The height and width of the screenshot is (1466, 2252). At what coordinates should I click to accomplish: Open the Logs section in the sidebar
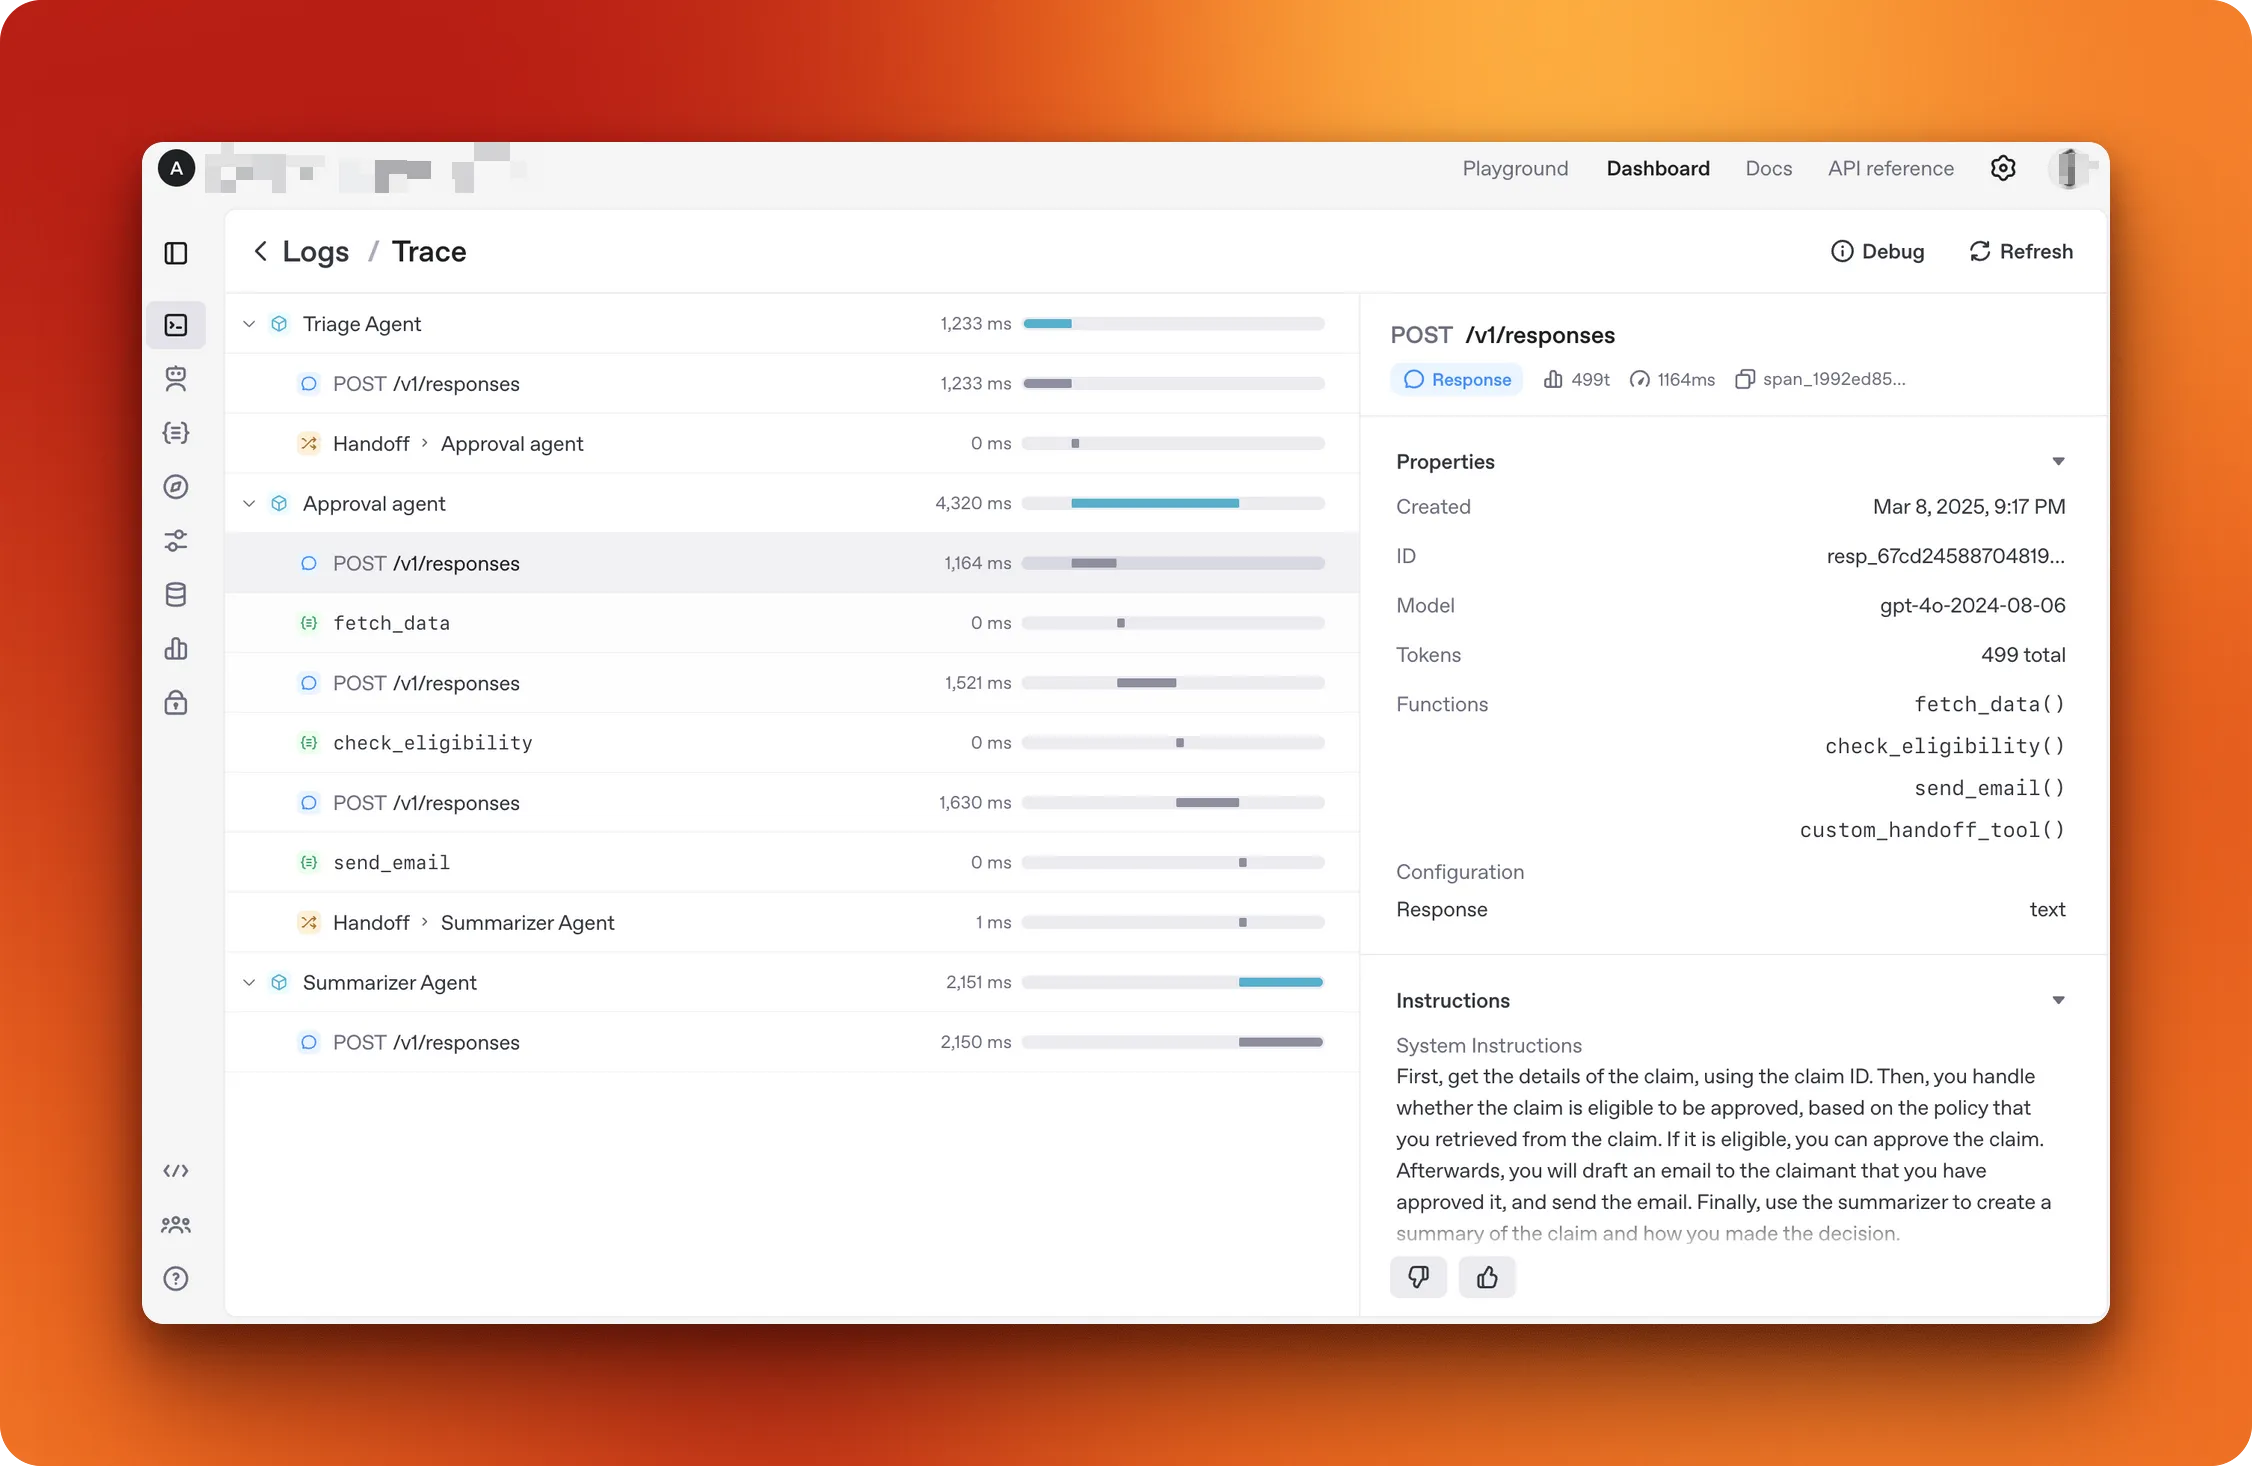[x=176, y=325]
